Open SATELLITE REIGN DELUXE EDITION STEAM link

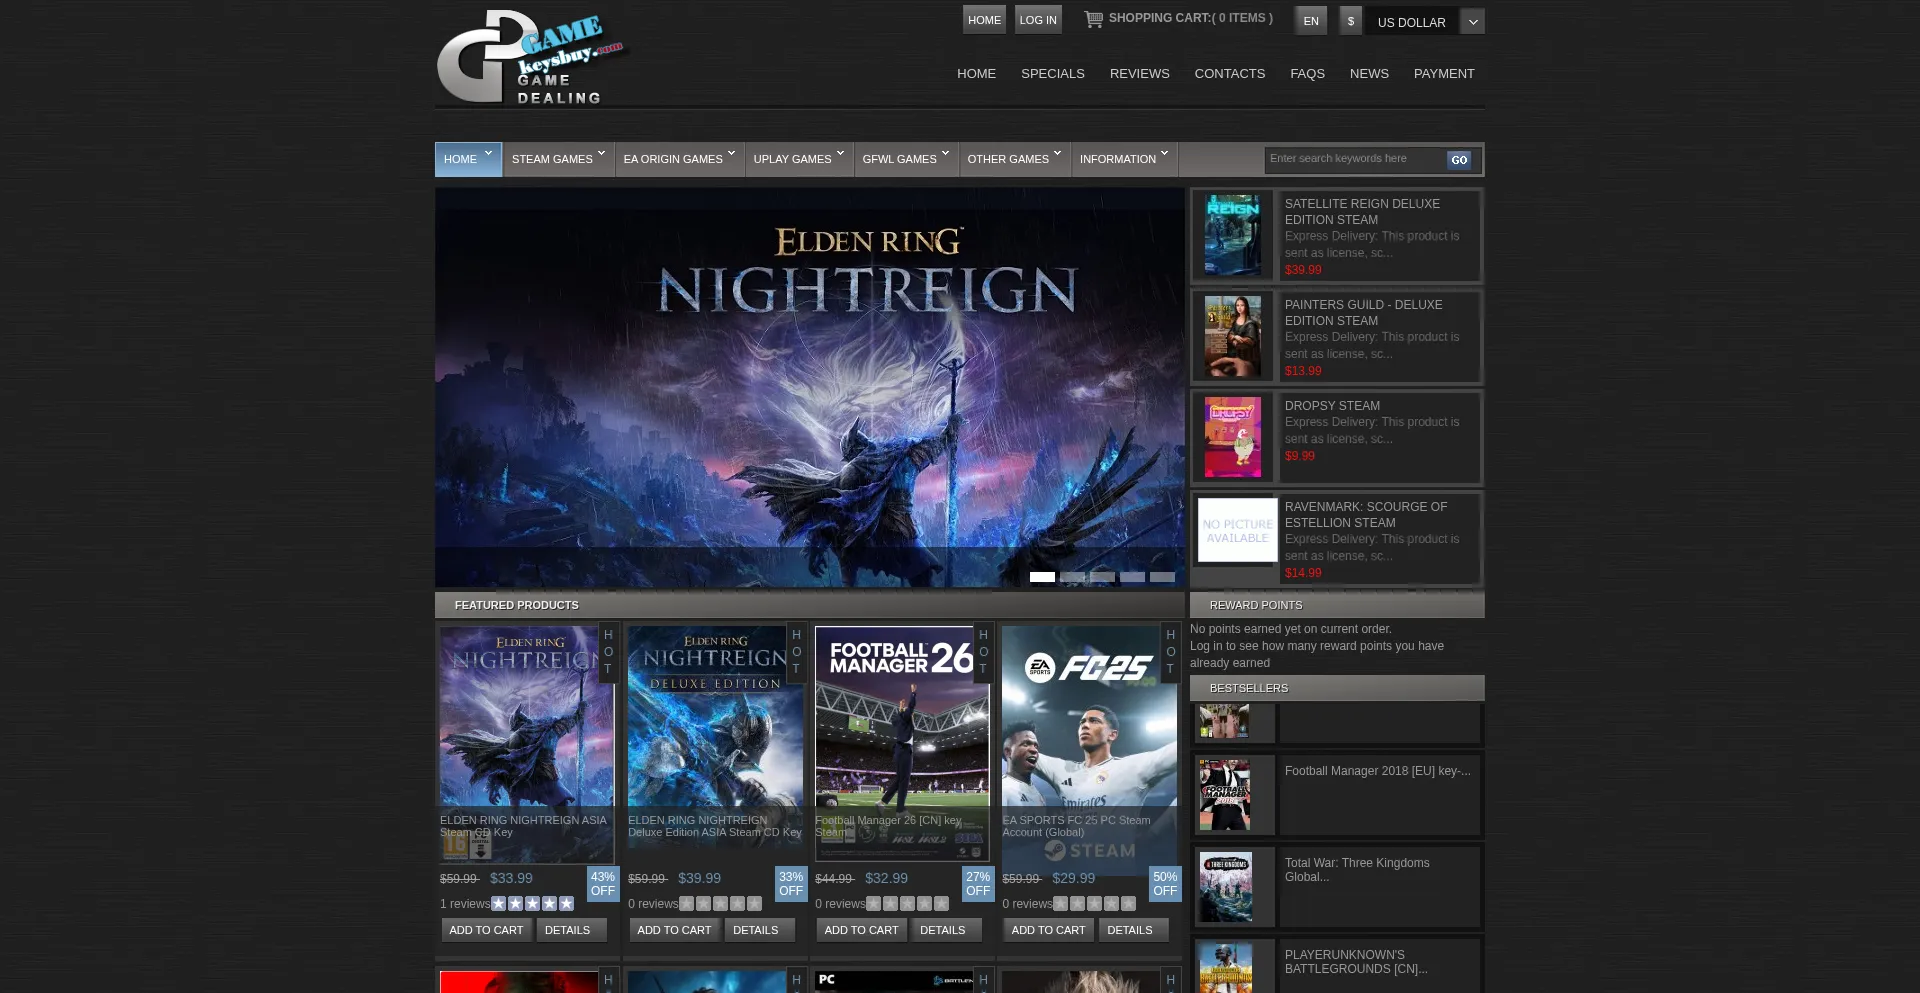(1362, 212)
